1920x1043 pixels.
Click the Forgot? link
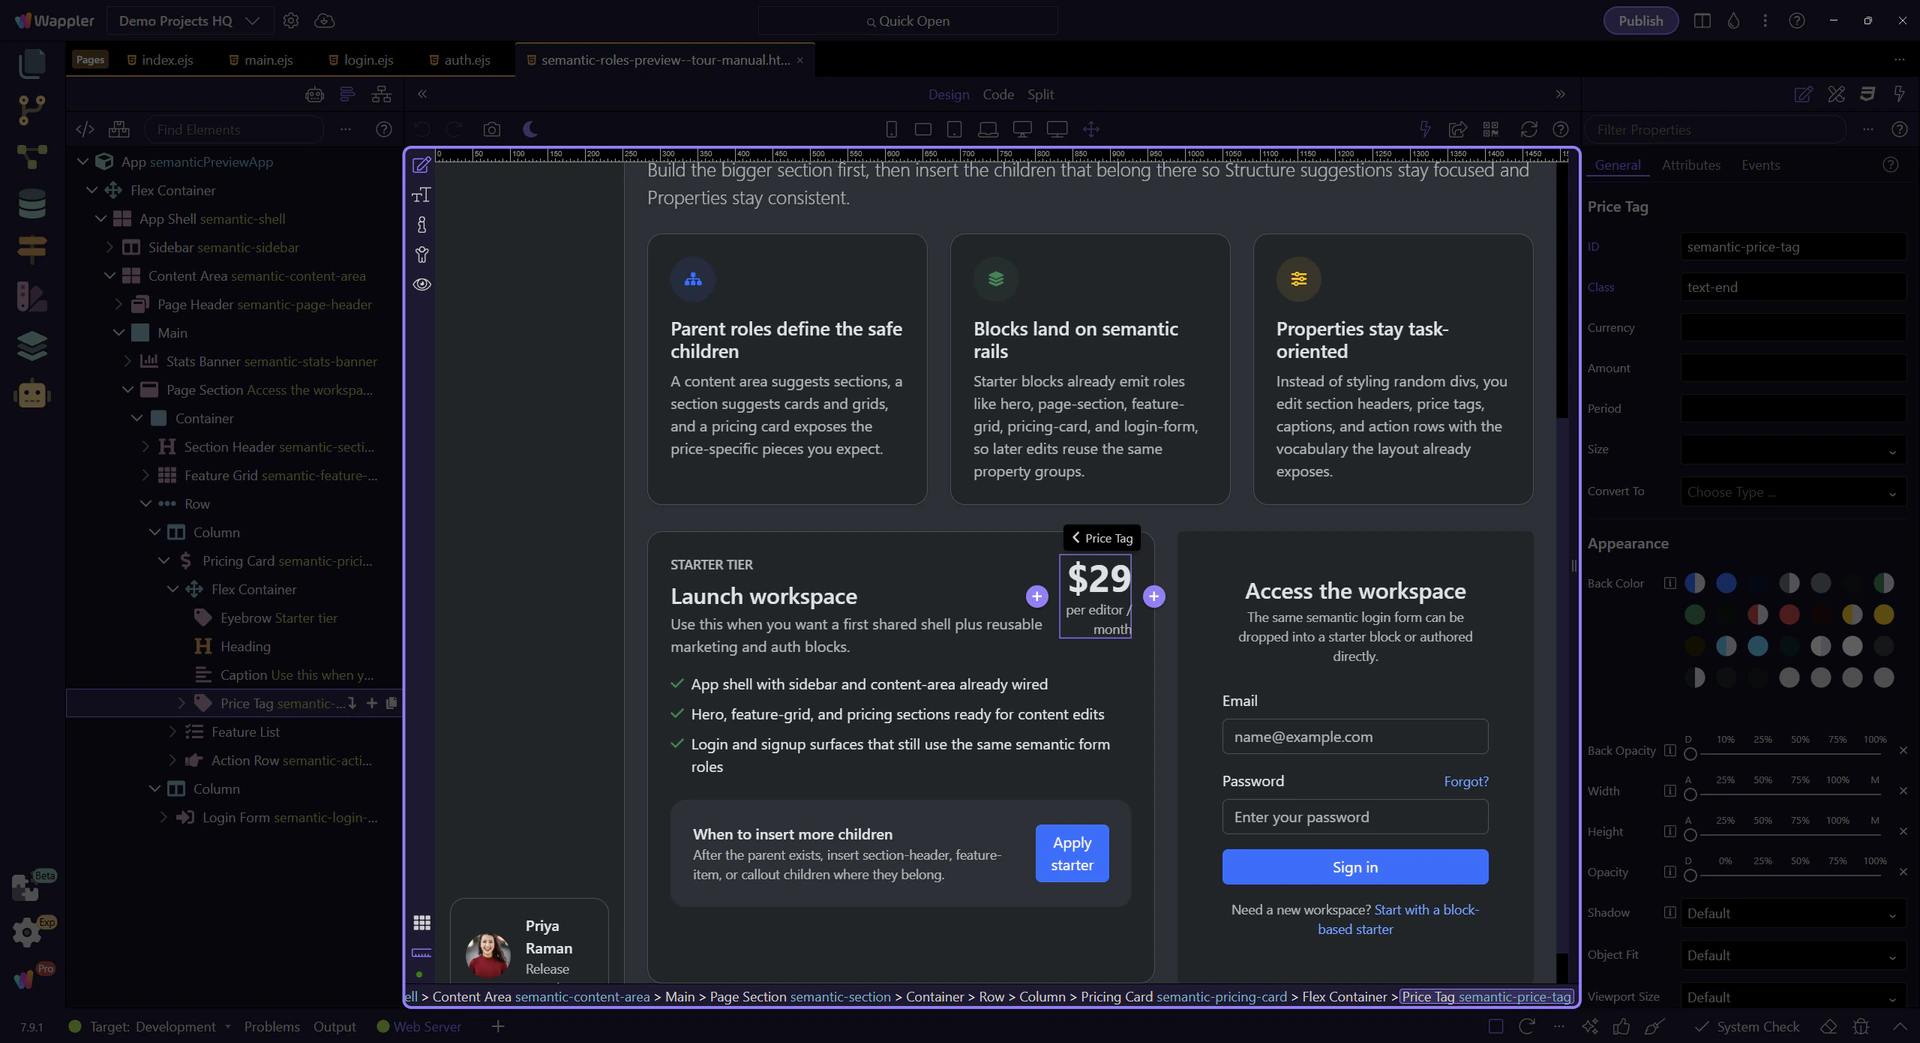1465,782
